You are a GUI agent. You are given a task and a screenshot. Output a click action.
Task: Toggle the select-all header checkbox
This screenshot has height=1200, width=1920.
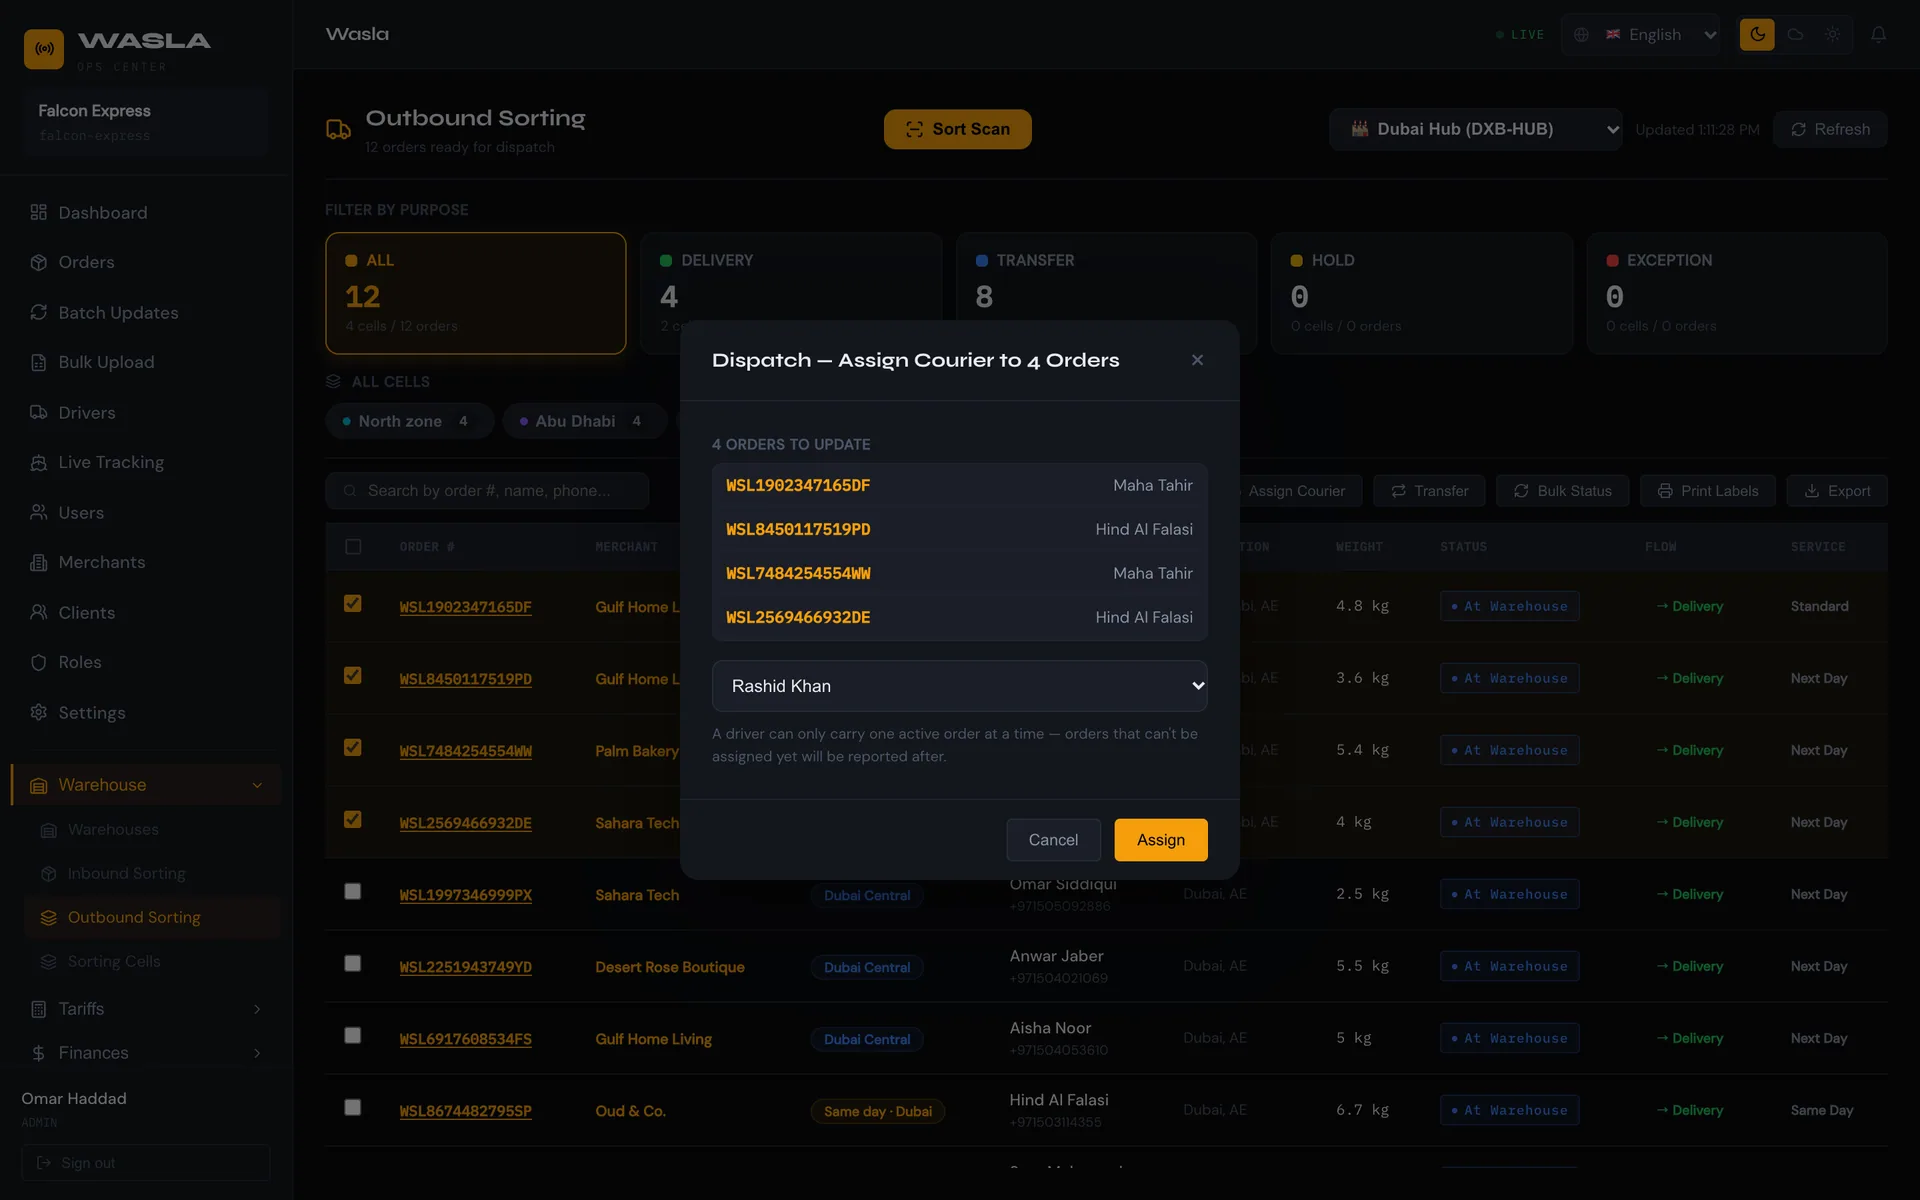[353, 546]
